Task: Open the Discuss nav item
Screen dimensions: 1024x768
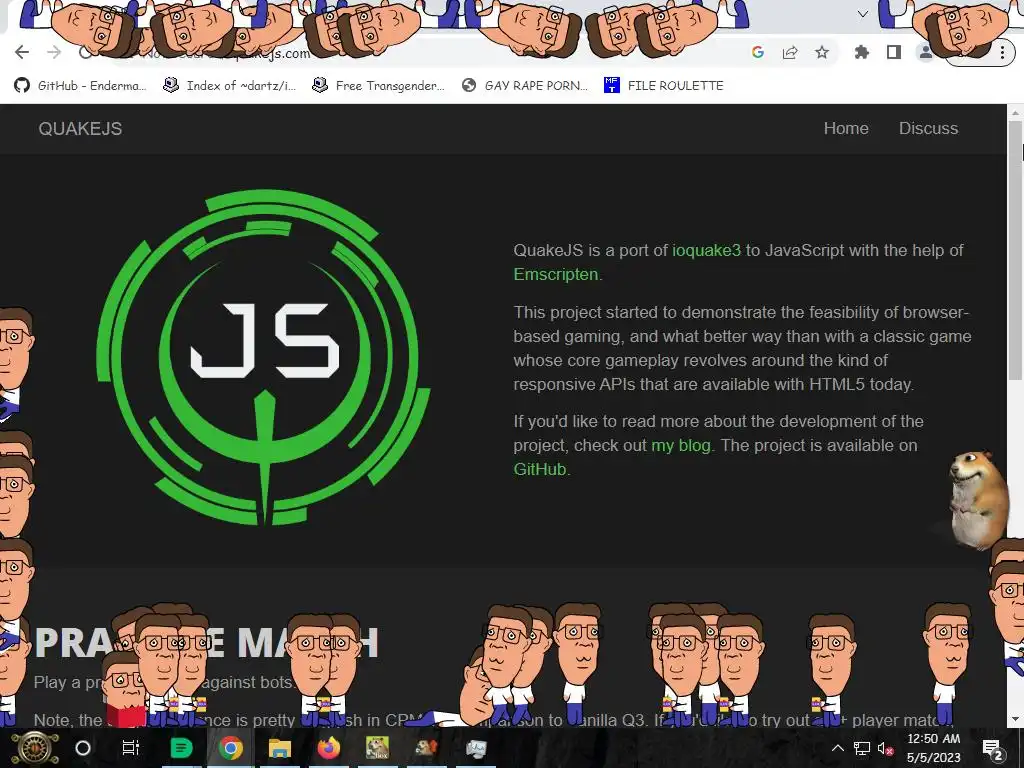Action: 928,128
